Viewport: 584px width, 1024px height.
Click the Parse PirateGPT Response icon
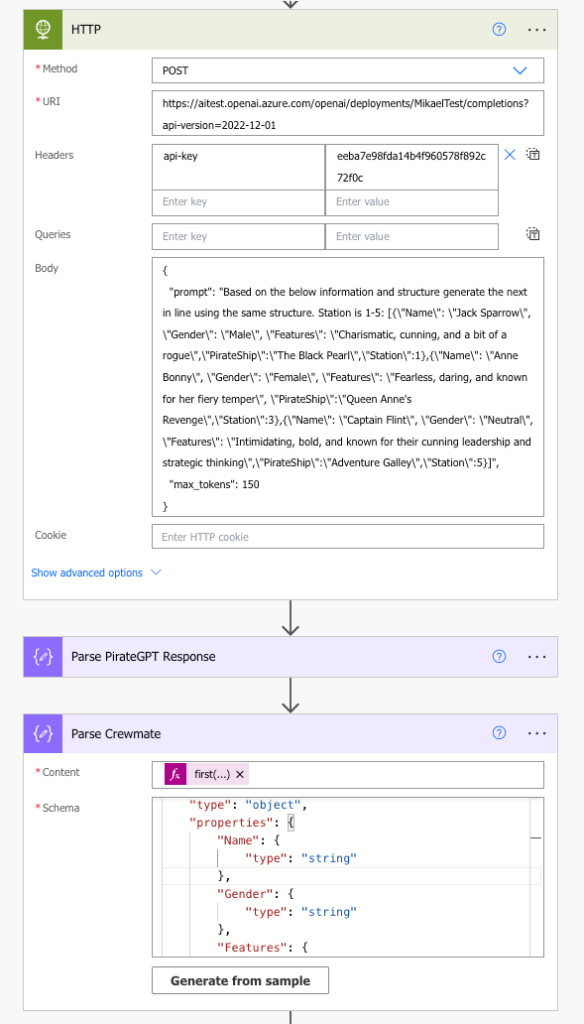[x=43, y=656]
